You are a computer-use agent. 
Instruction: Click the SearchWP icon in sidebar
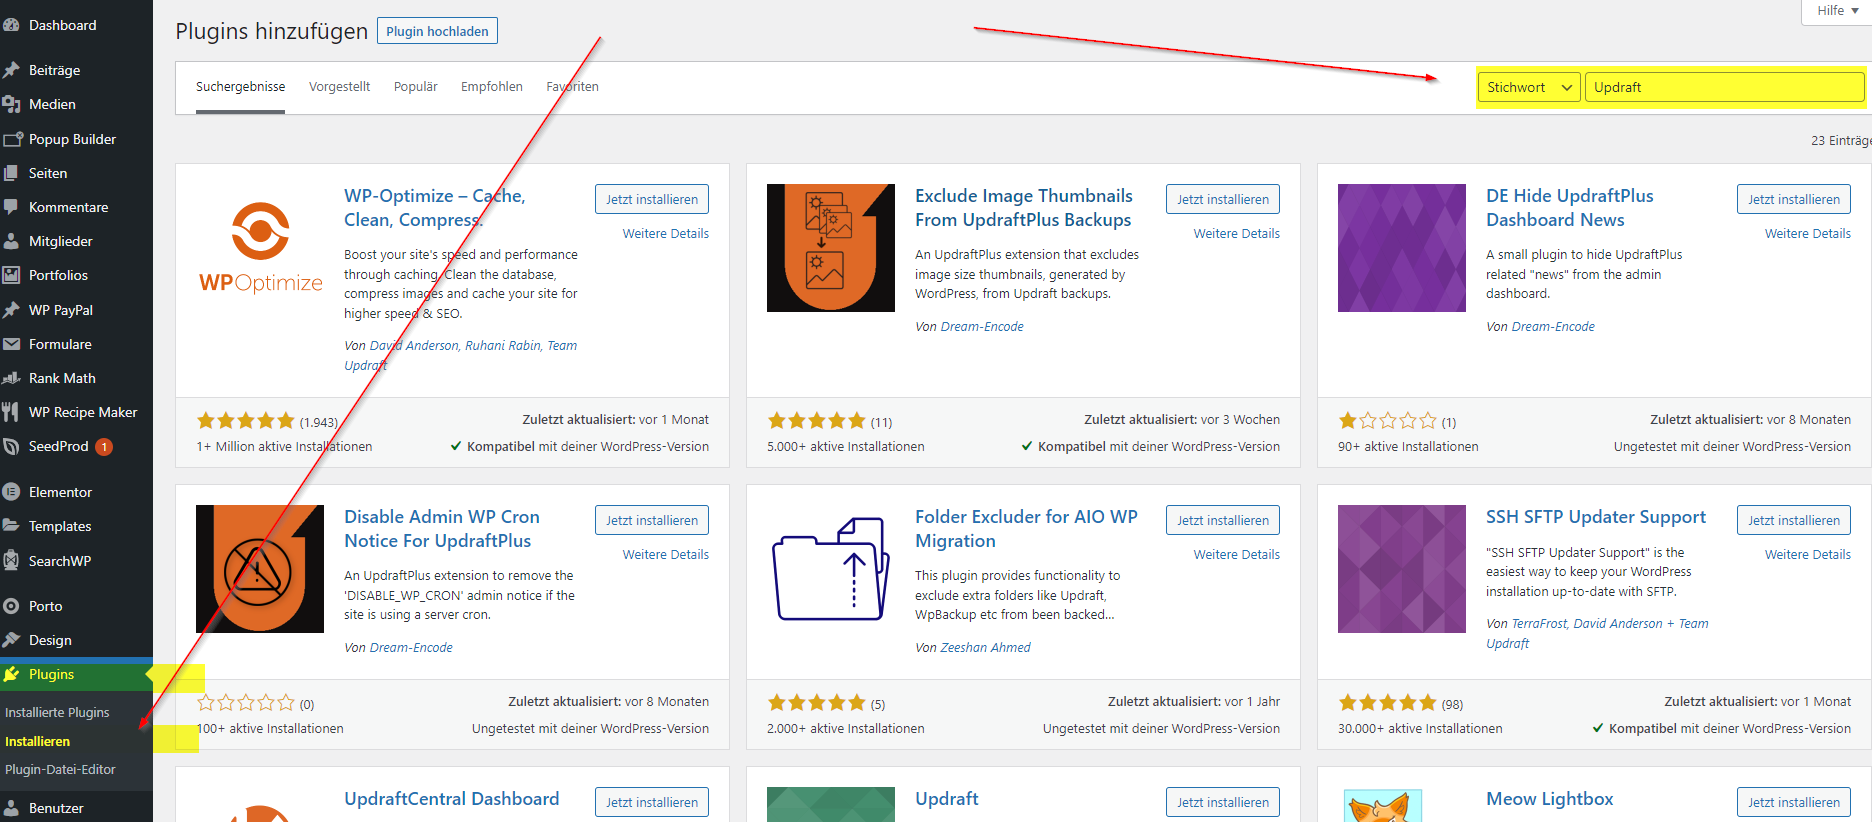click(12, 561)
